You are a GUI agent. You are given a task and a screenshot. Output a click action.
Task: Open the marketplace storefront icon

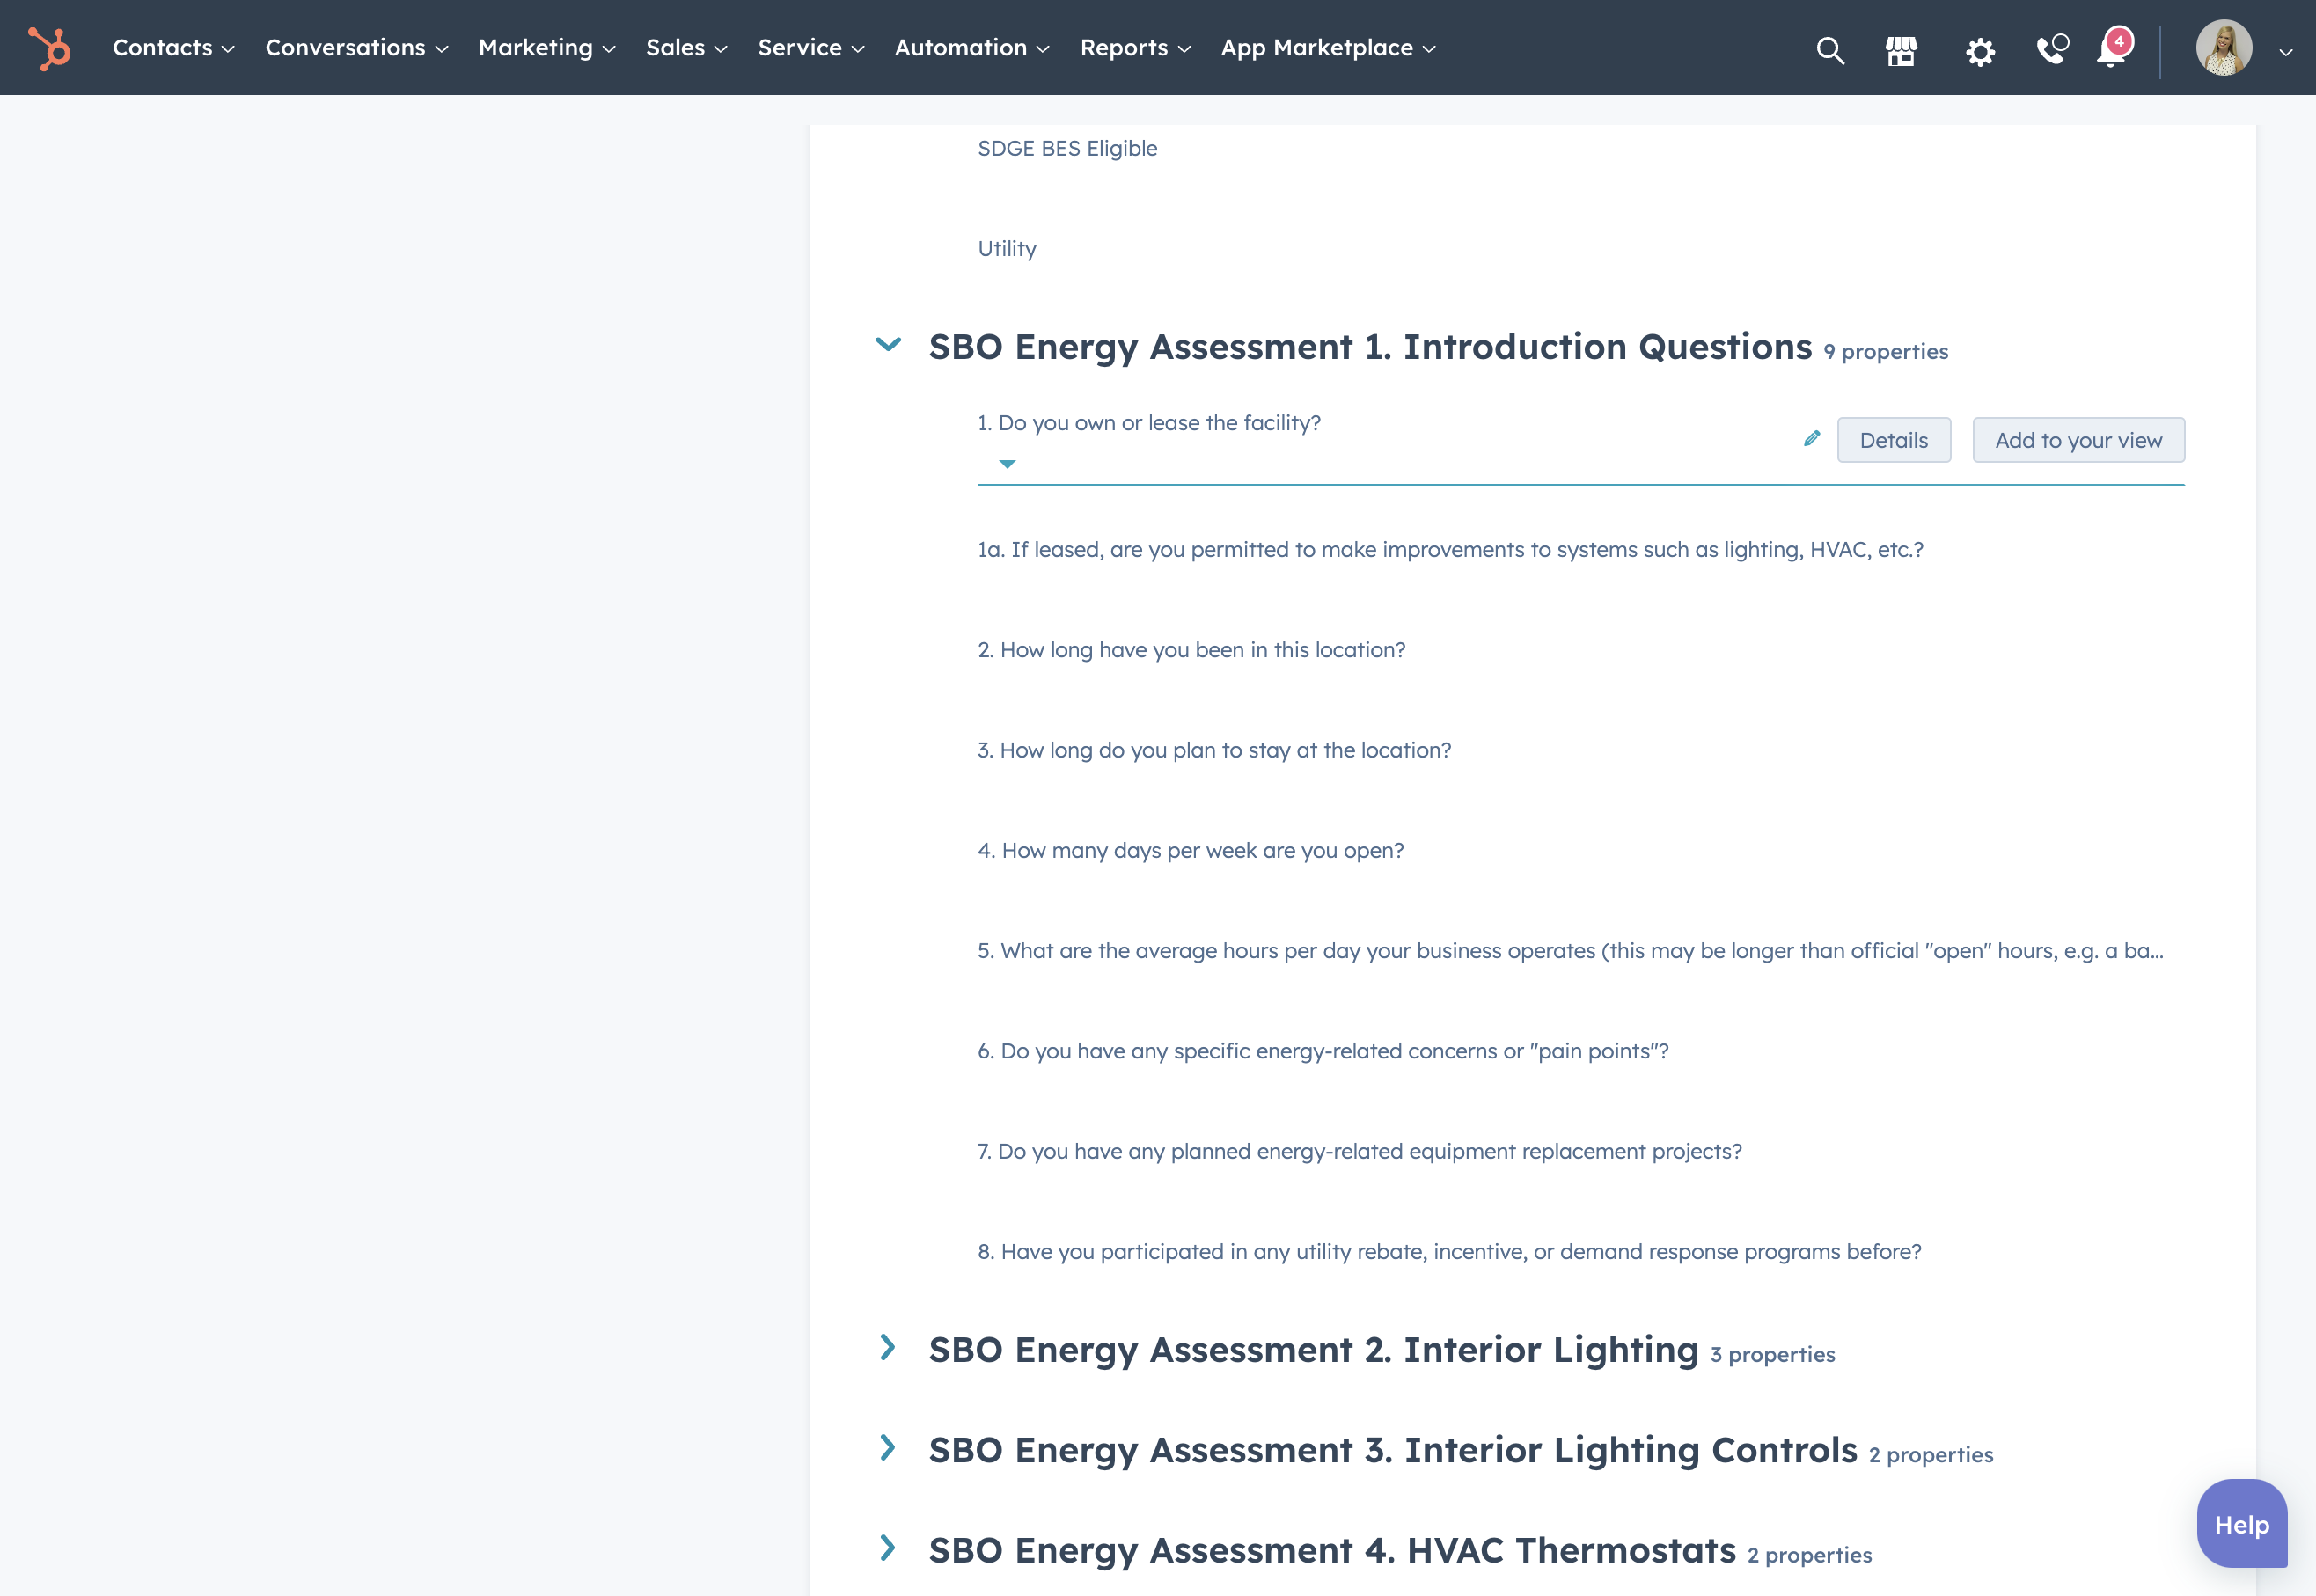tap(1901, 50)
